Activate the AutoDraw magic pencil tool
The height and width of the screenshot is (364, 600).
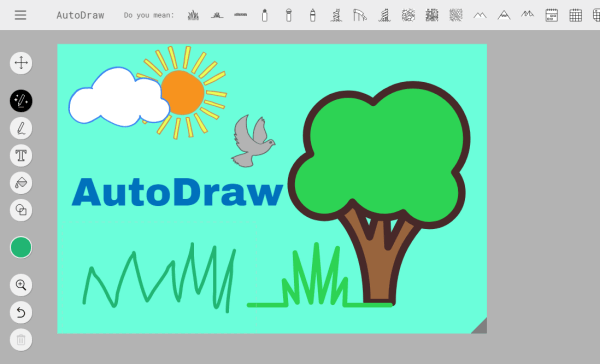(x=21, y=101)
